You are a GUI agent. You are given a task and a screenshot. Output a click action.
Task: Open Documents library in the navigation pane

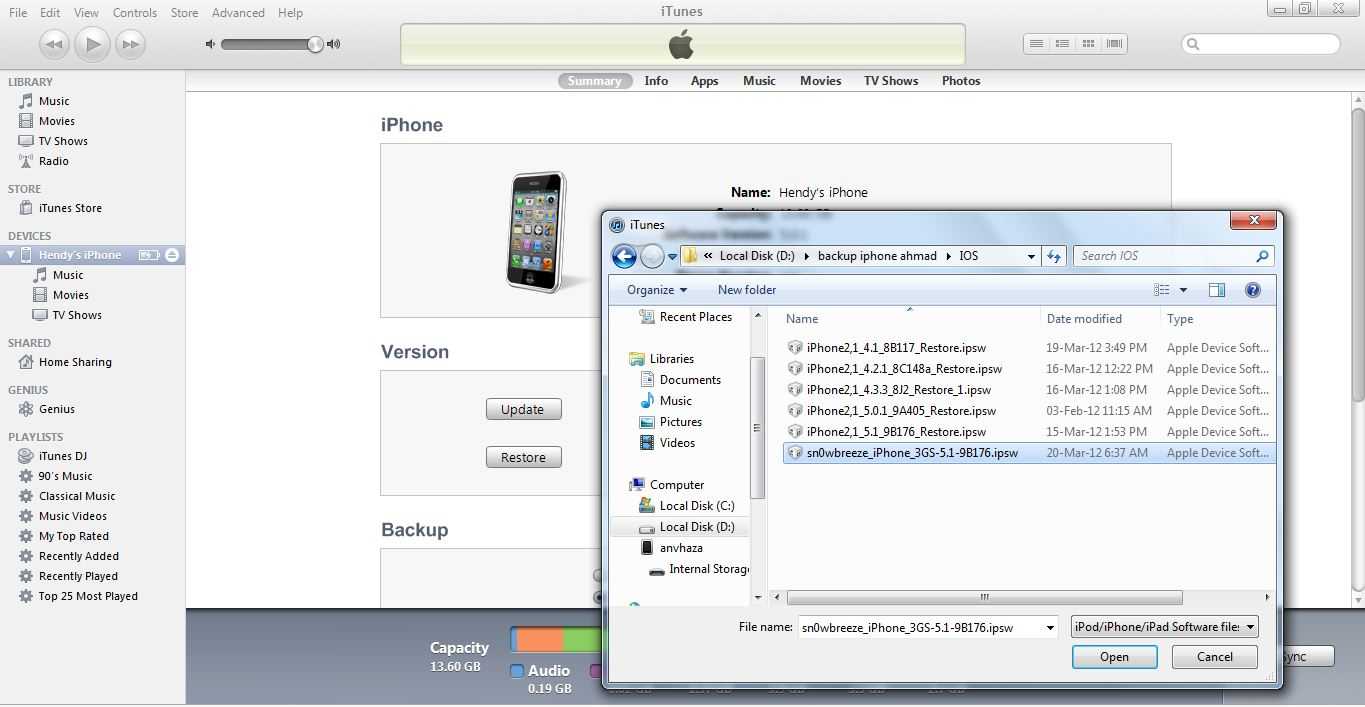pyautogui.click(x=690, y=380)
